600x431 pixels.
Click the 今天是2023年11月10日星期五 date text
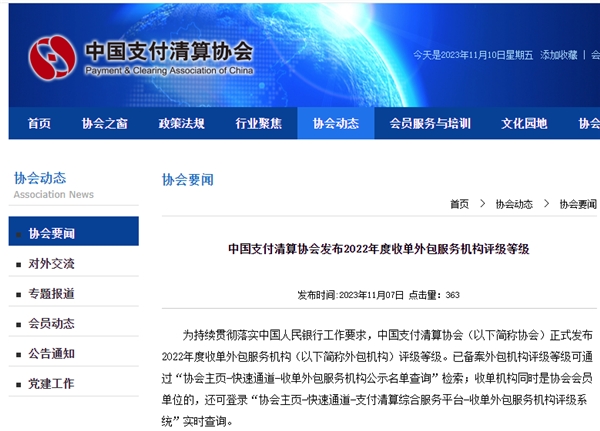pyautogui.click(x=473, y=55)
